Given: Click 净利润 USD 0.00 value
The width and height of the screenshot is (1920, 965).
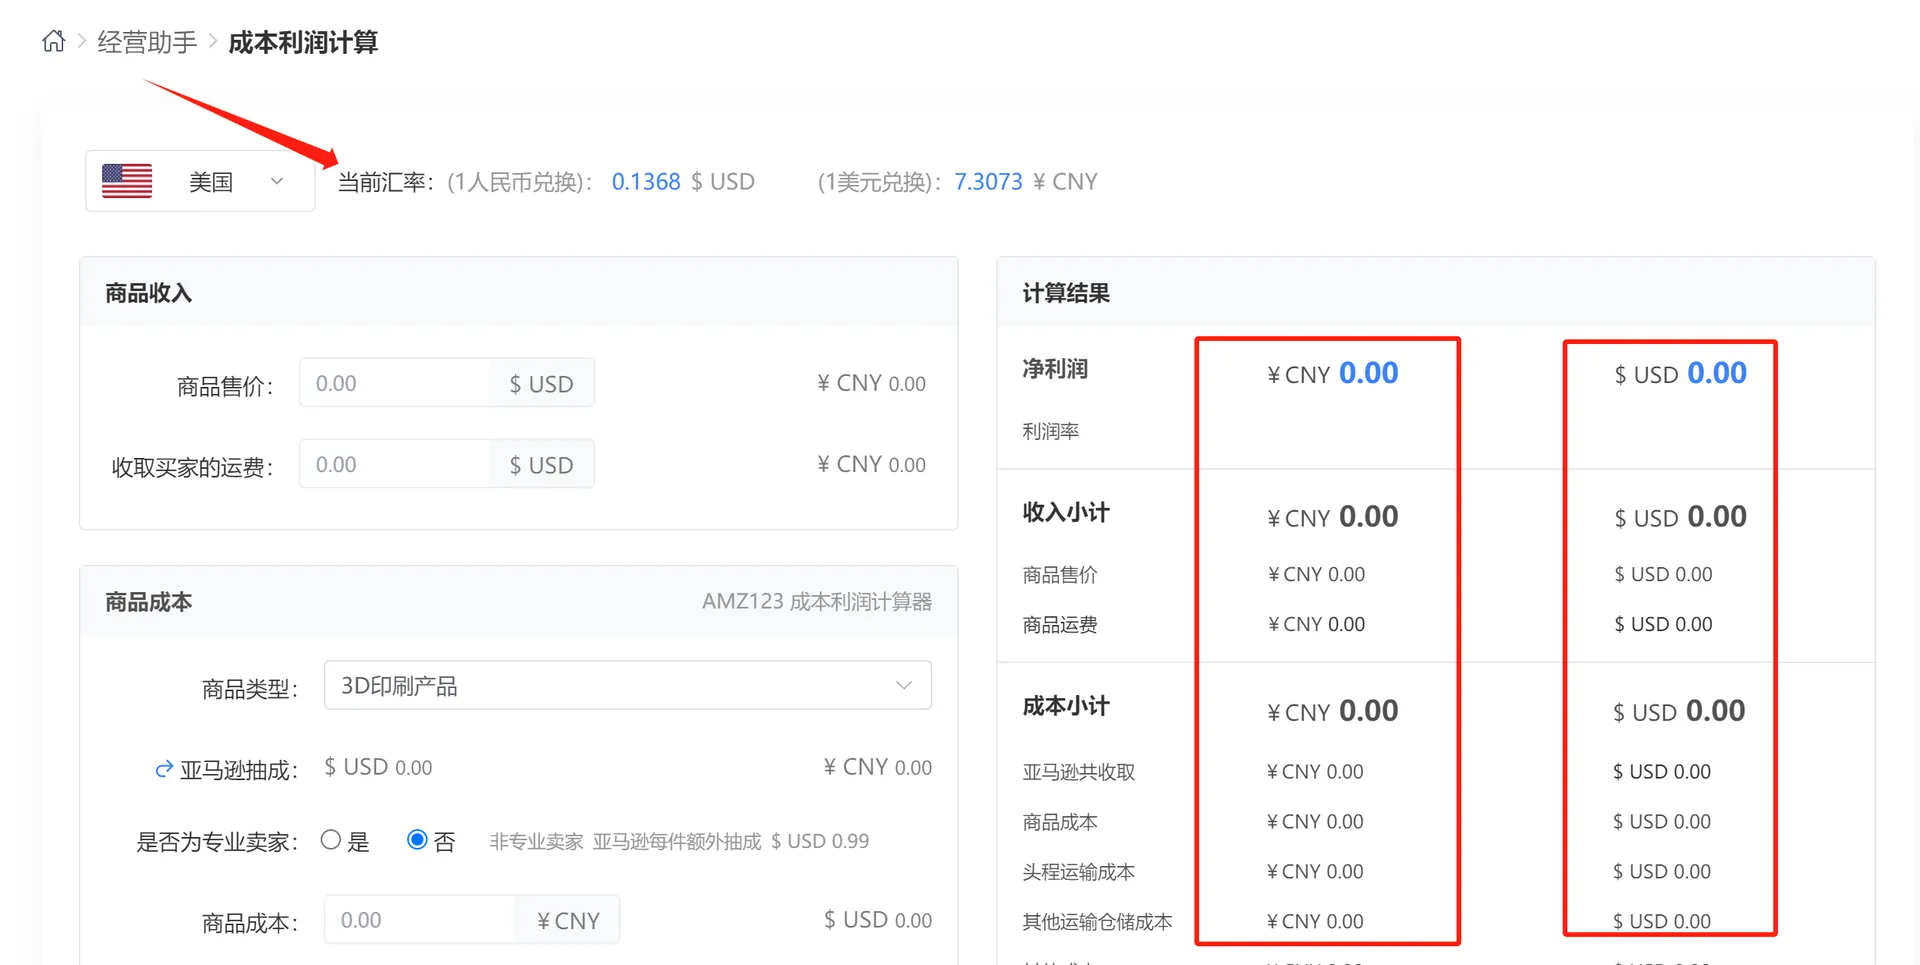Looking at the screenshot, I should coord(1680,374).
